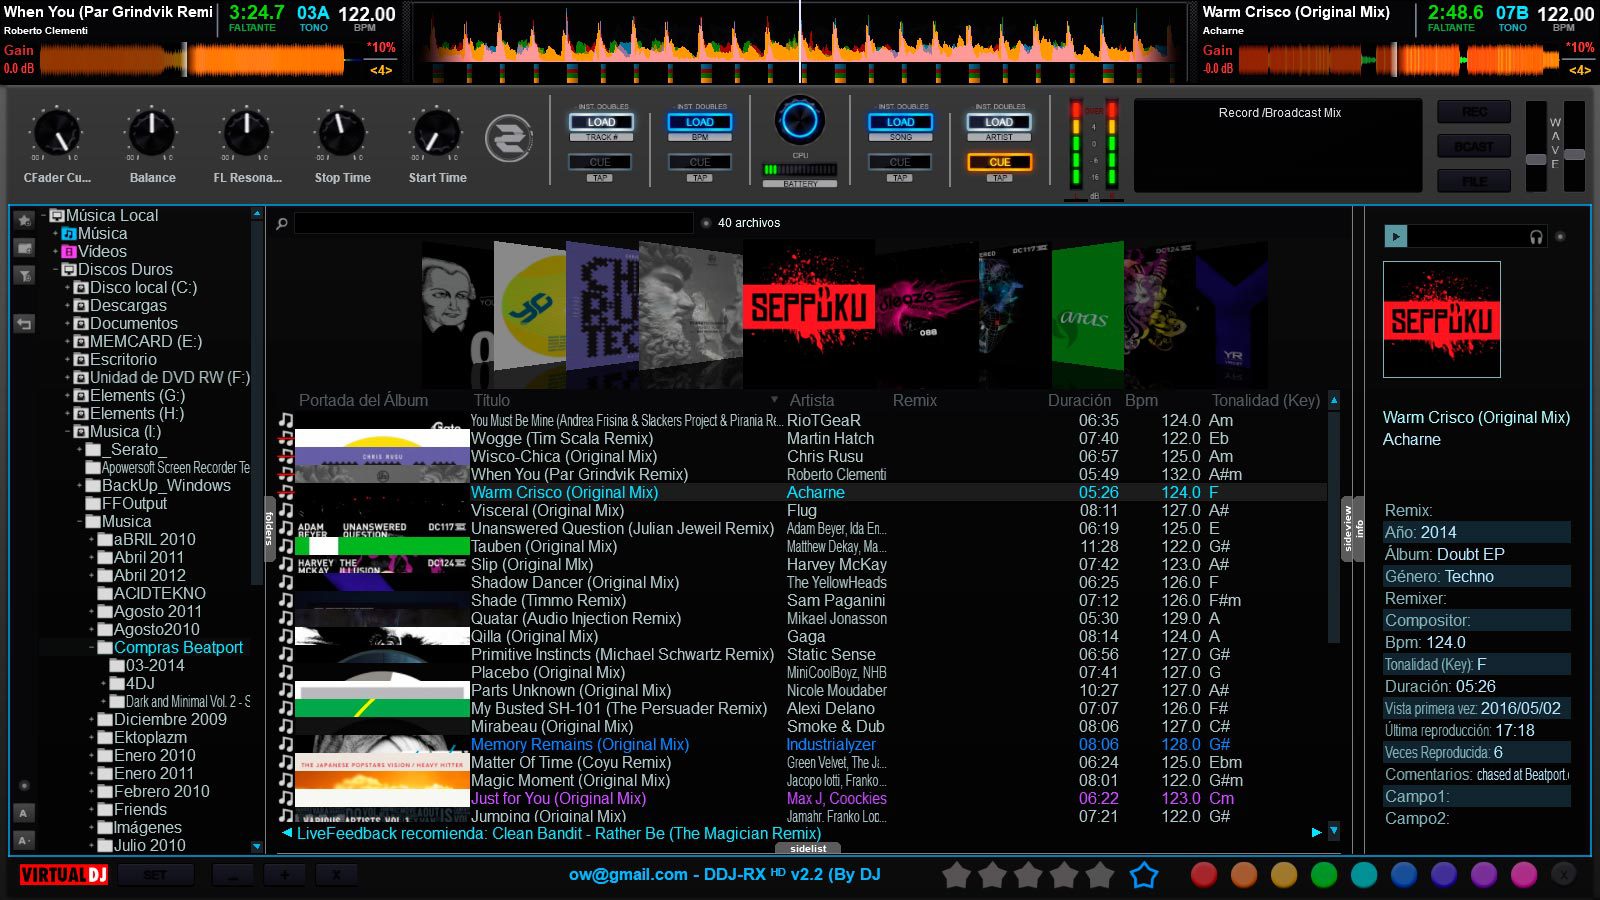Click the Música blue folder icon

(x=69, y=234)
